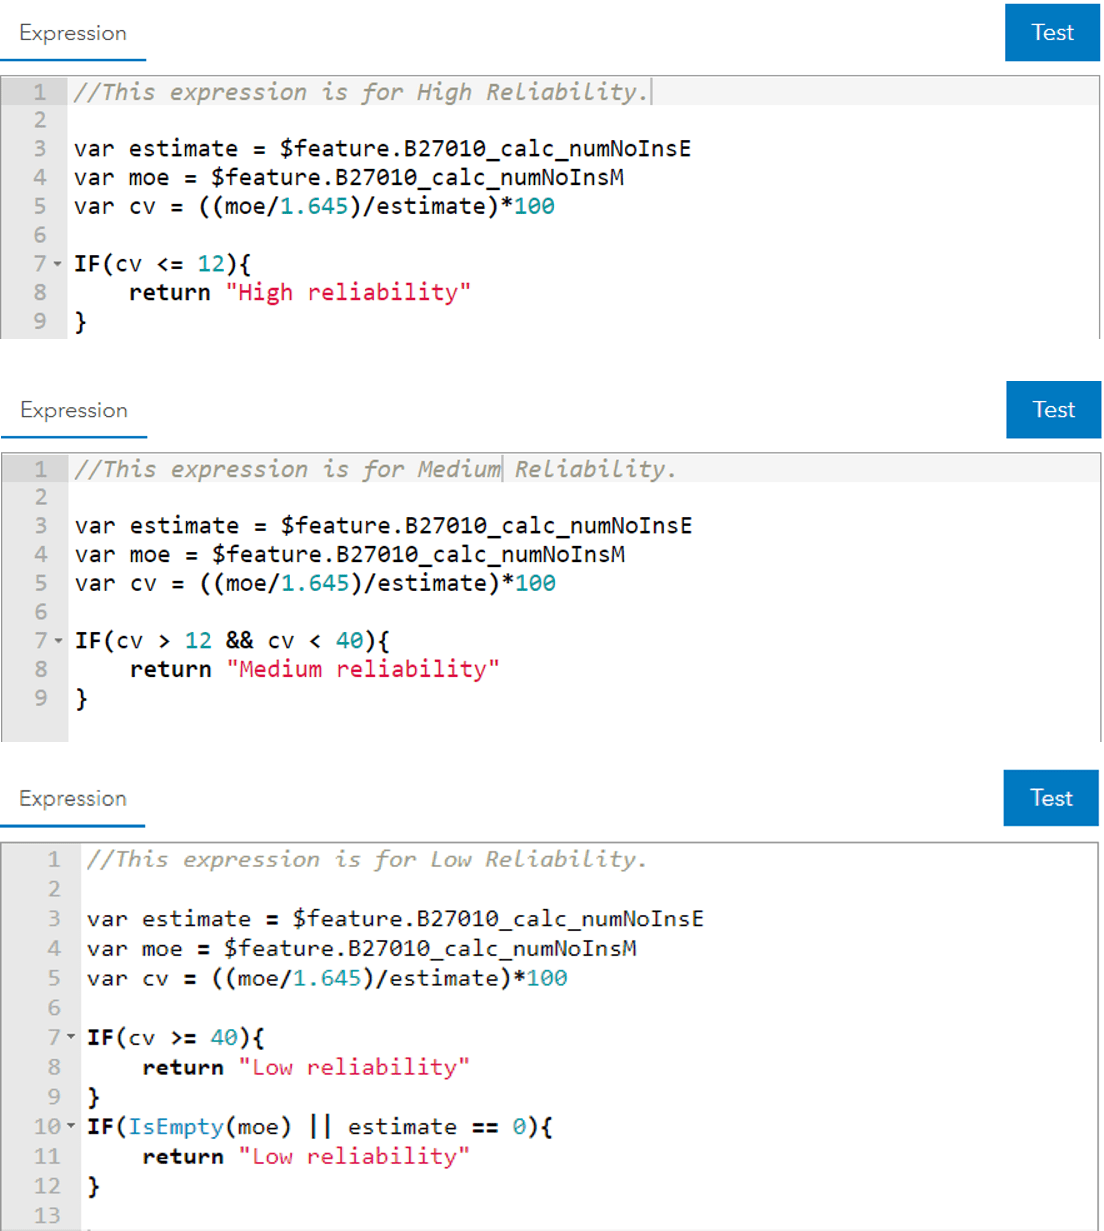Click "Low reliability" string on line 8
This screenshot has width=1104, height=1231.
[354, 1067]
